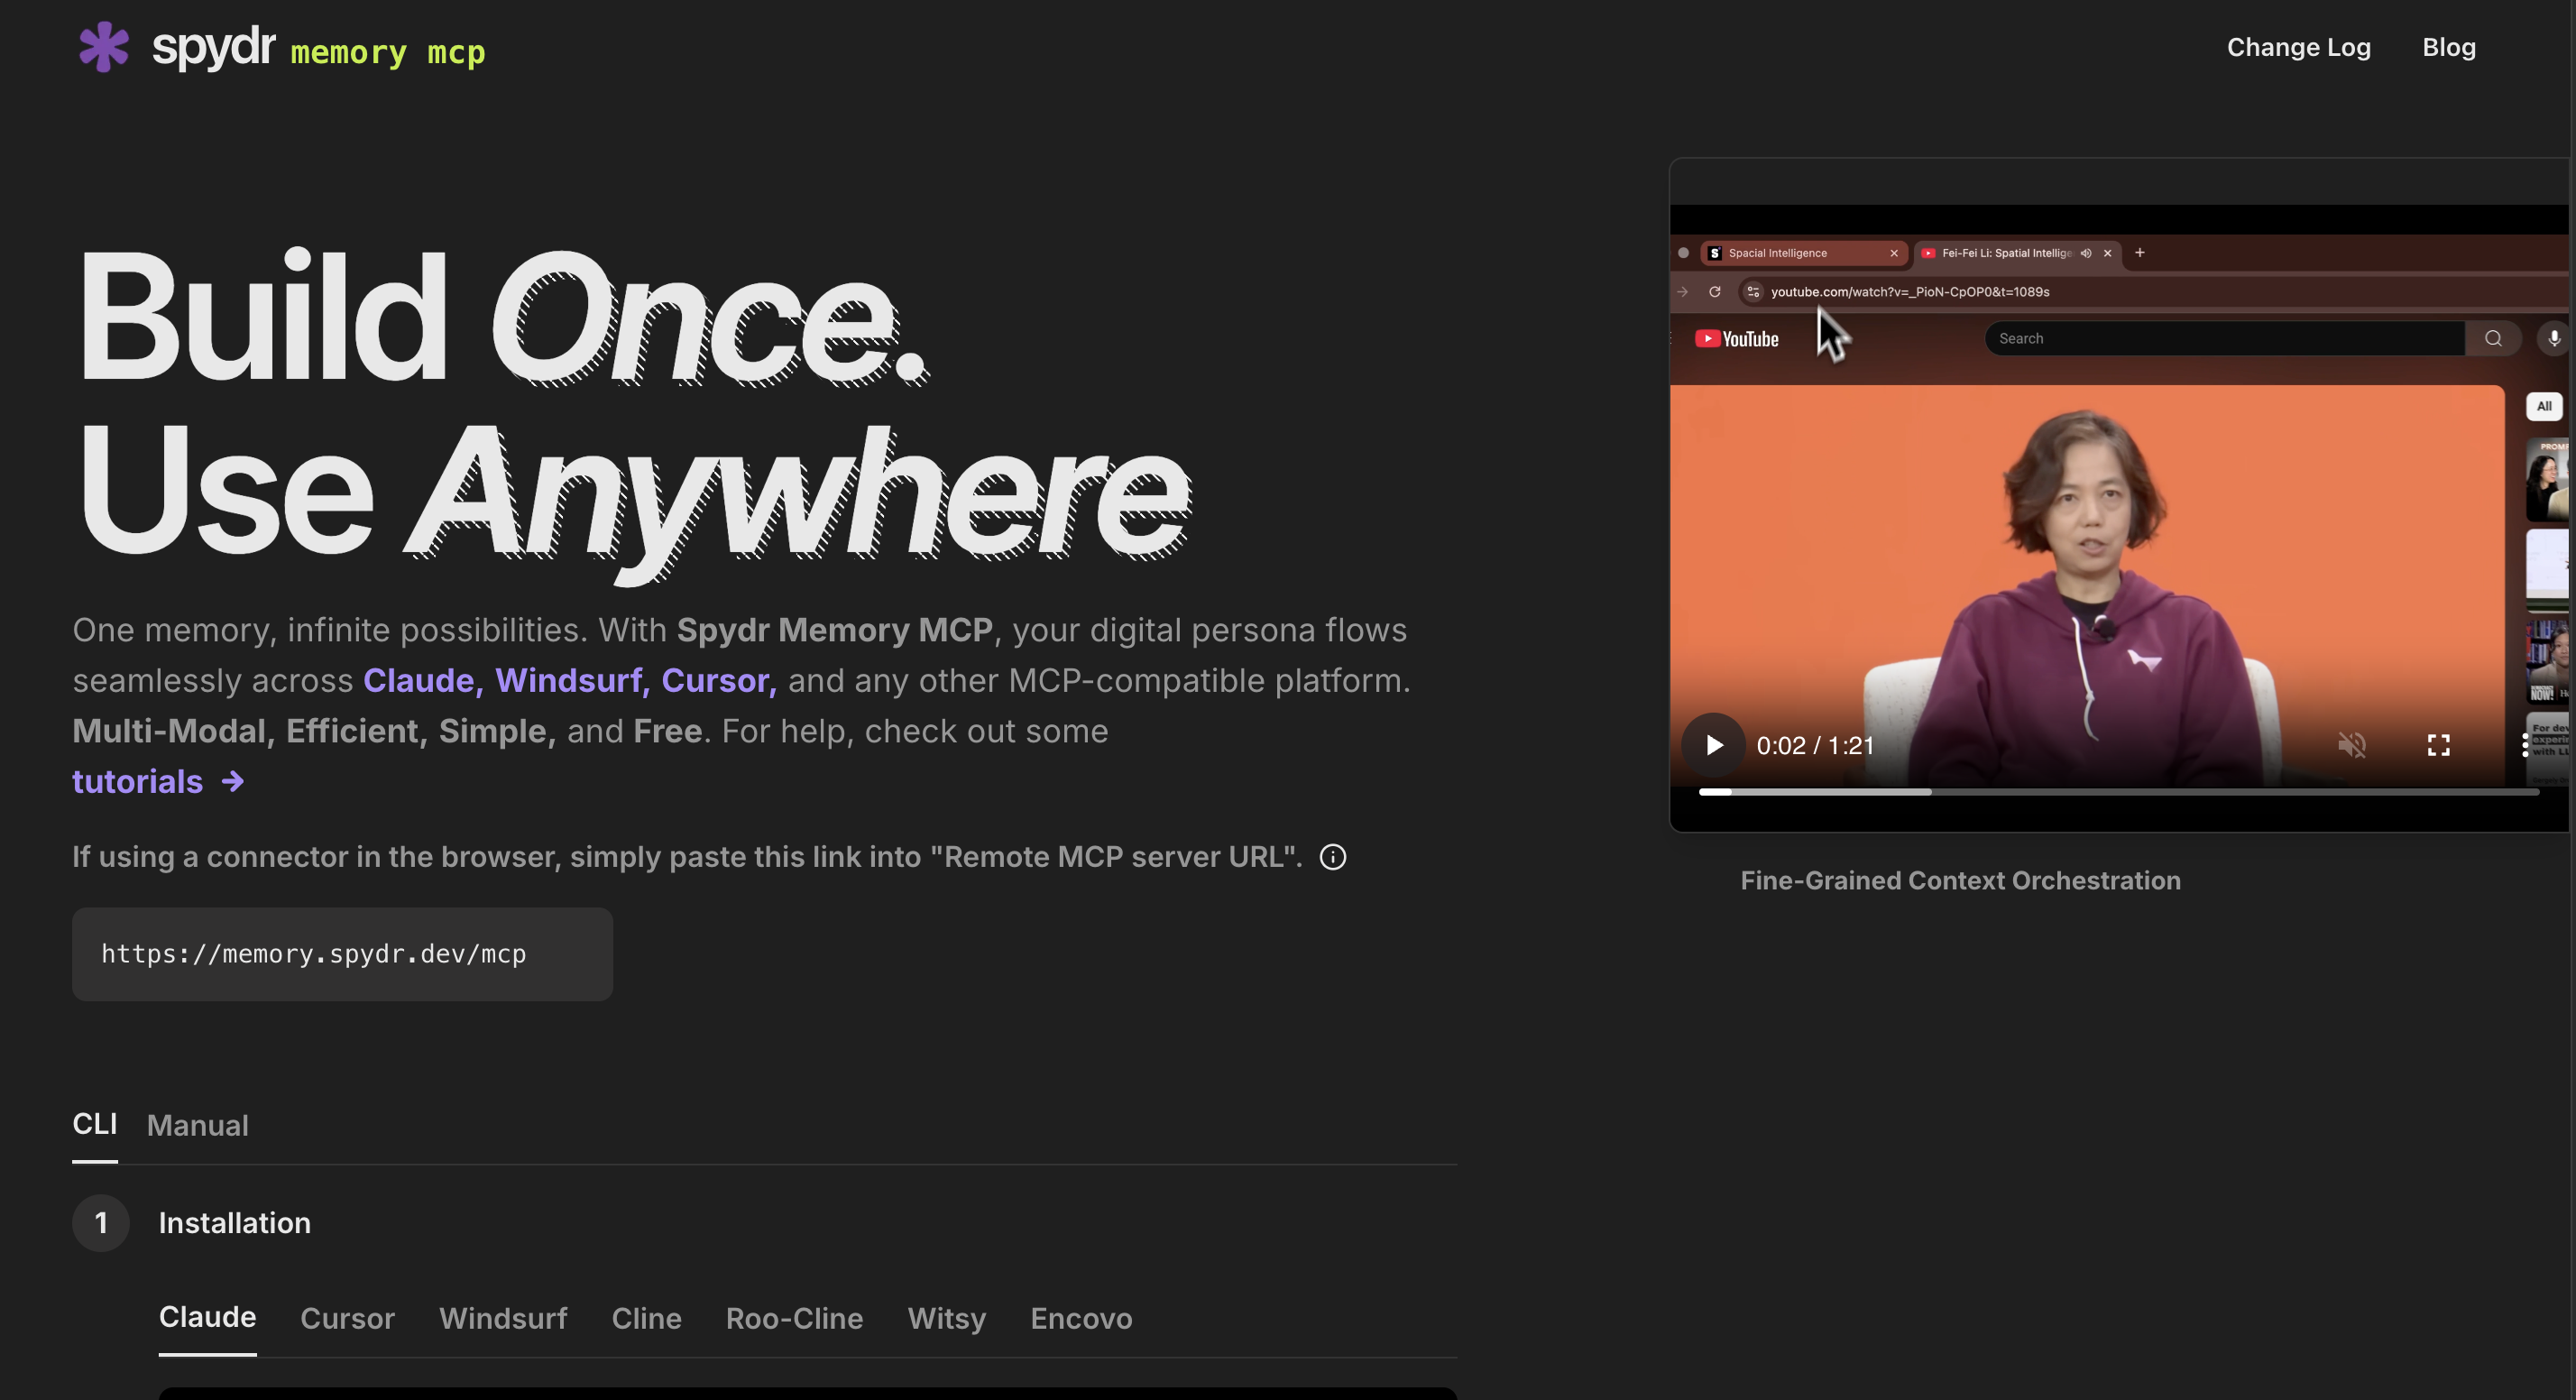The width and height of the screenshot is (2576, 1400).
Task: Unmute the demo video
Action: (2351, 745)
